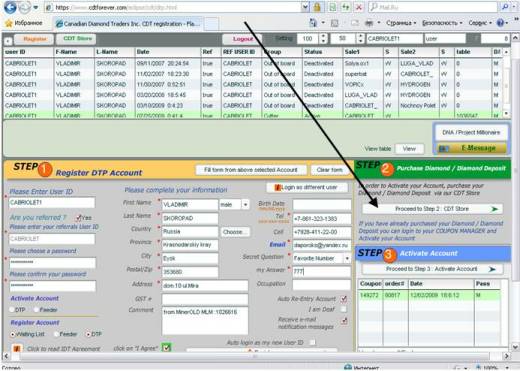This screenshot has height=371, width=520.
Task: Switch to Register tab
Action: pyautogui.click(x=35, y=39)
